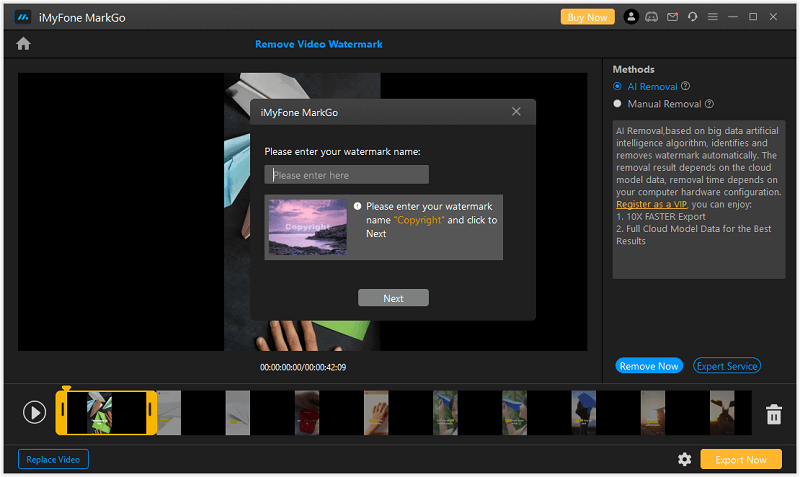Focus the watermark name input field

tap(346, 175)
